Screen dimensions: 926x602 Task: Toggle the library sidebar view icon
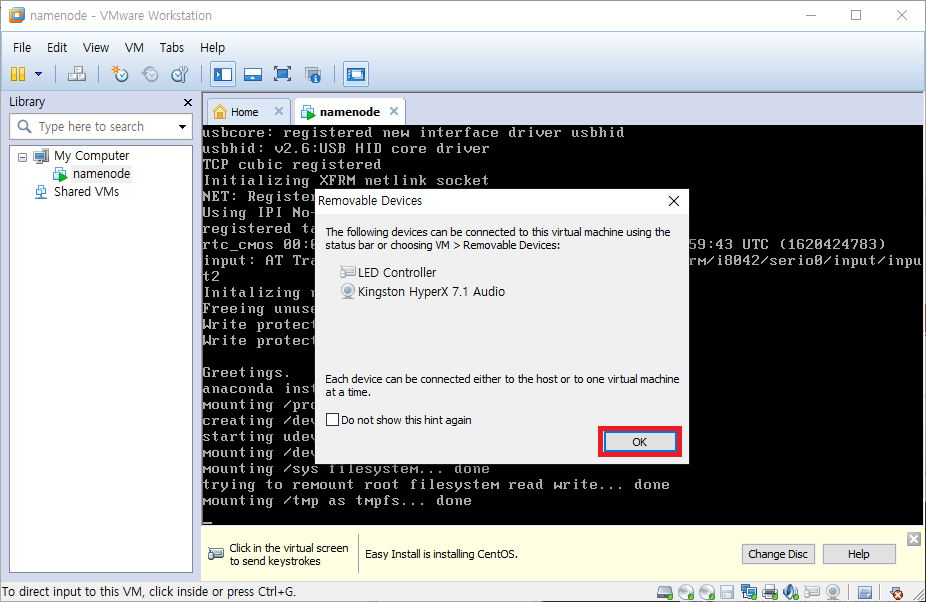tap(223, 74)
